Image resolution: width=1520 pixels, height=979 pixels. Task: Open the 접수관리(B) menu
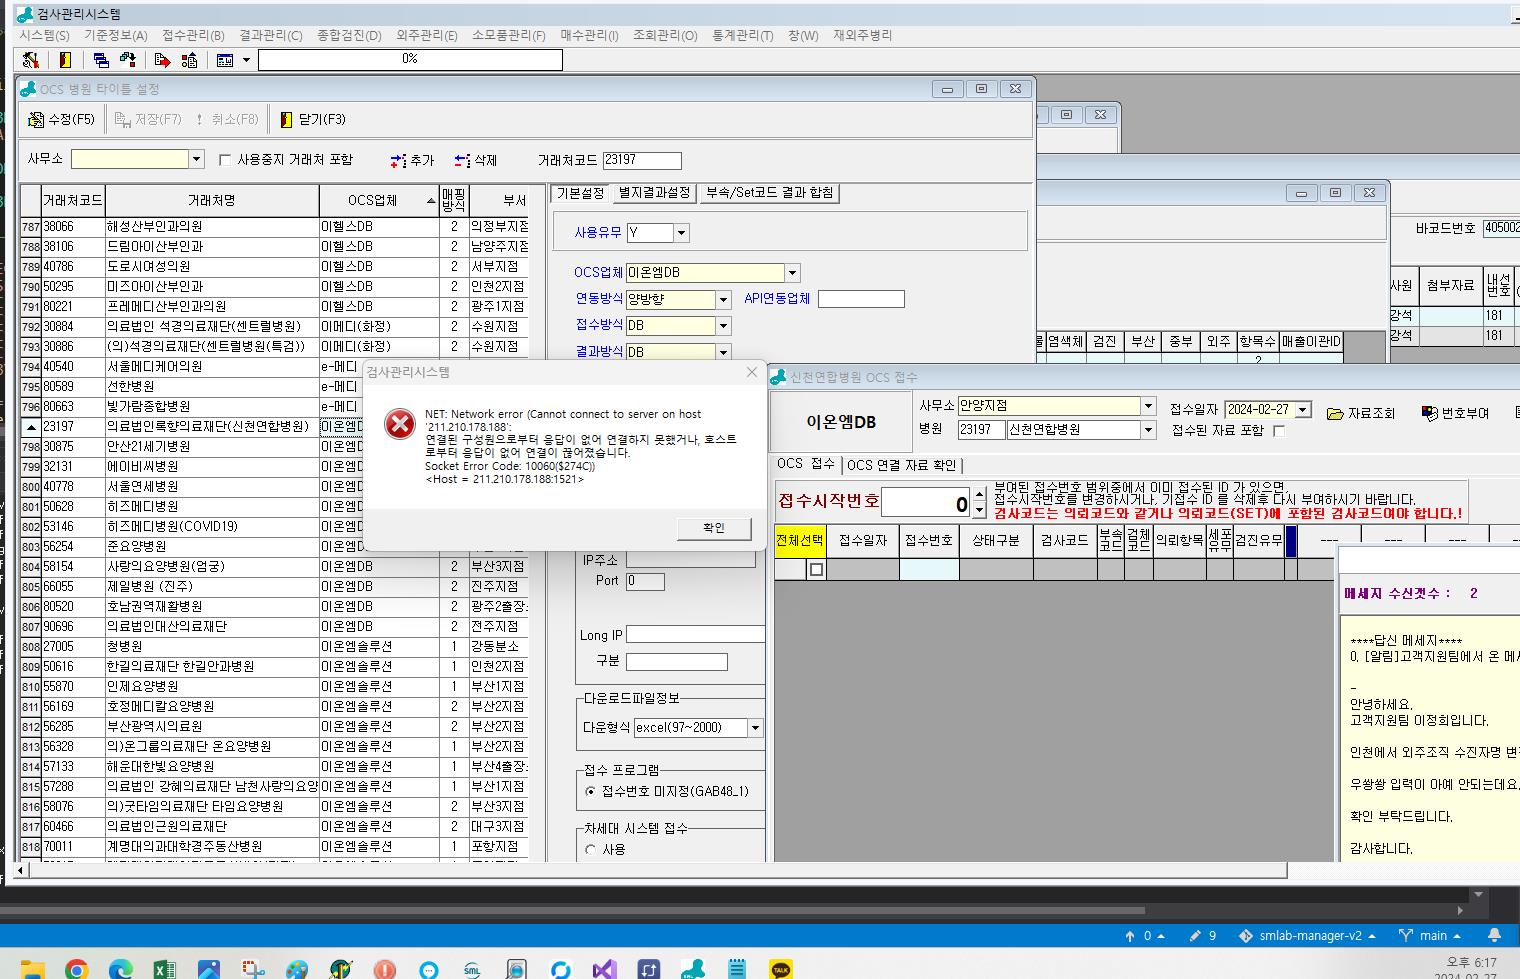click(x=193, y=35)
